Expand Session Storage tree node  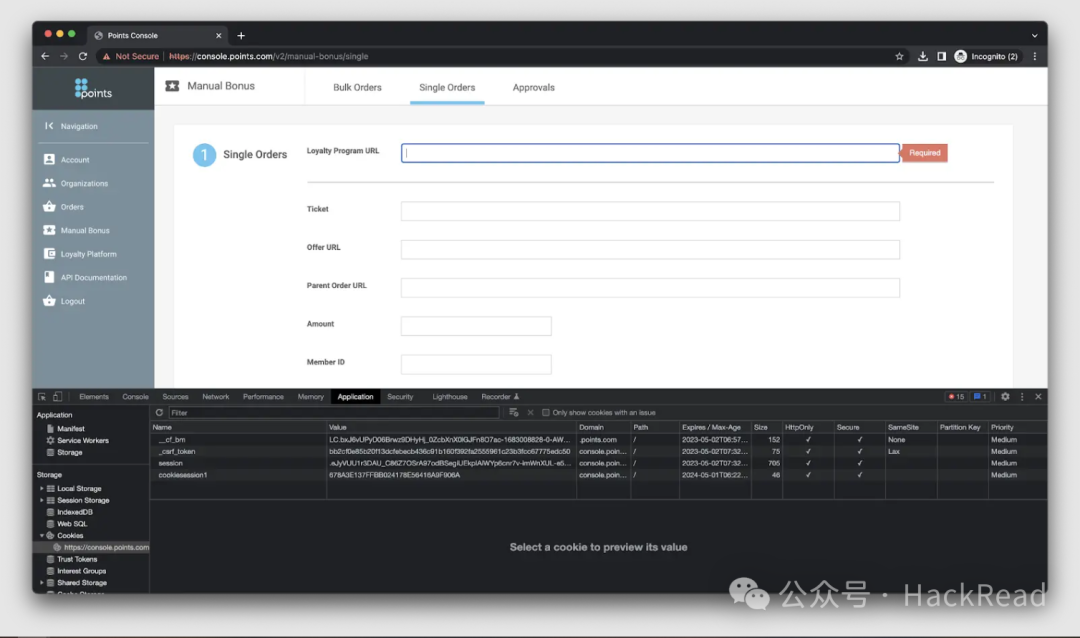[x=41, y=500]
